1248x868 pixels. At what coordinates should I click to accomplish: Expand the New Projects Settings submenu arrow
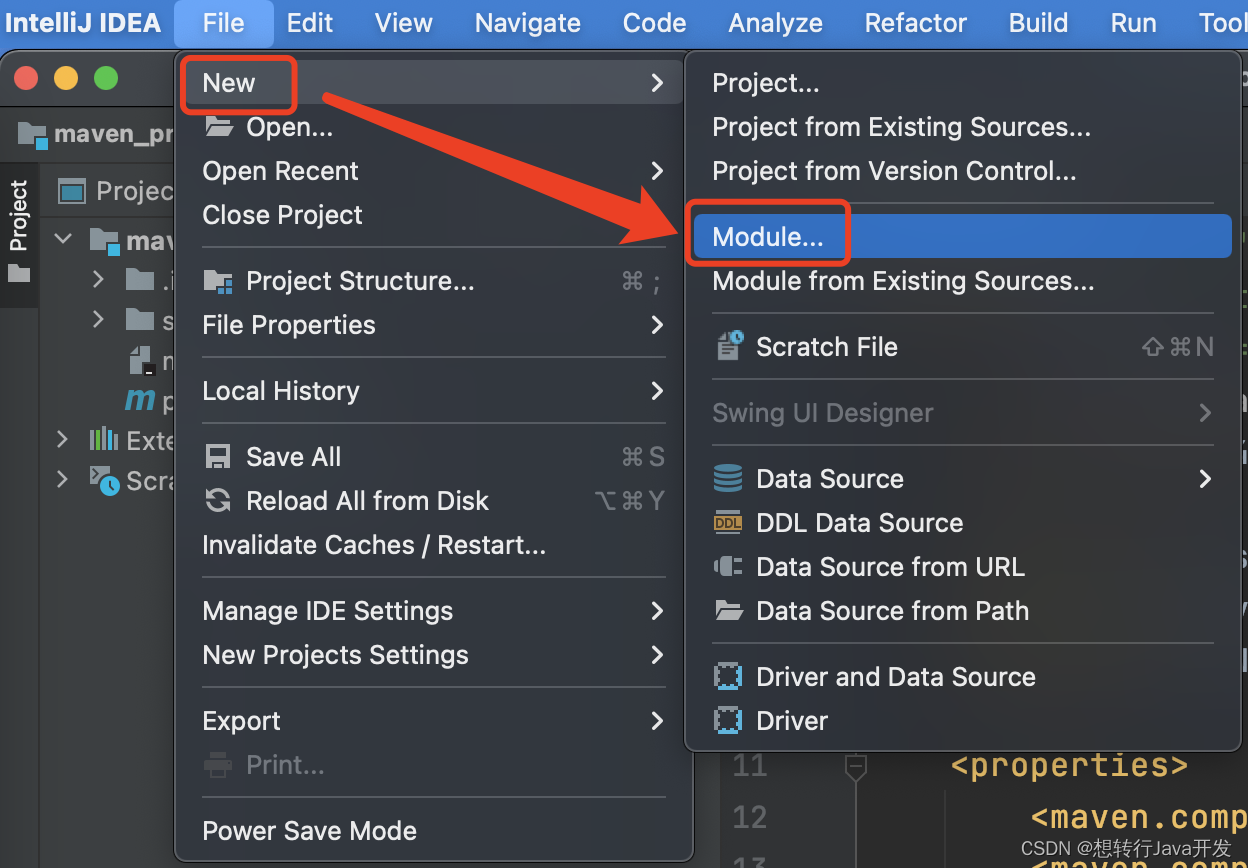(x=657, y=655)
